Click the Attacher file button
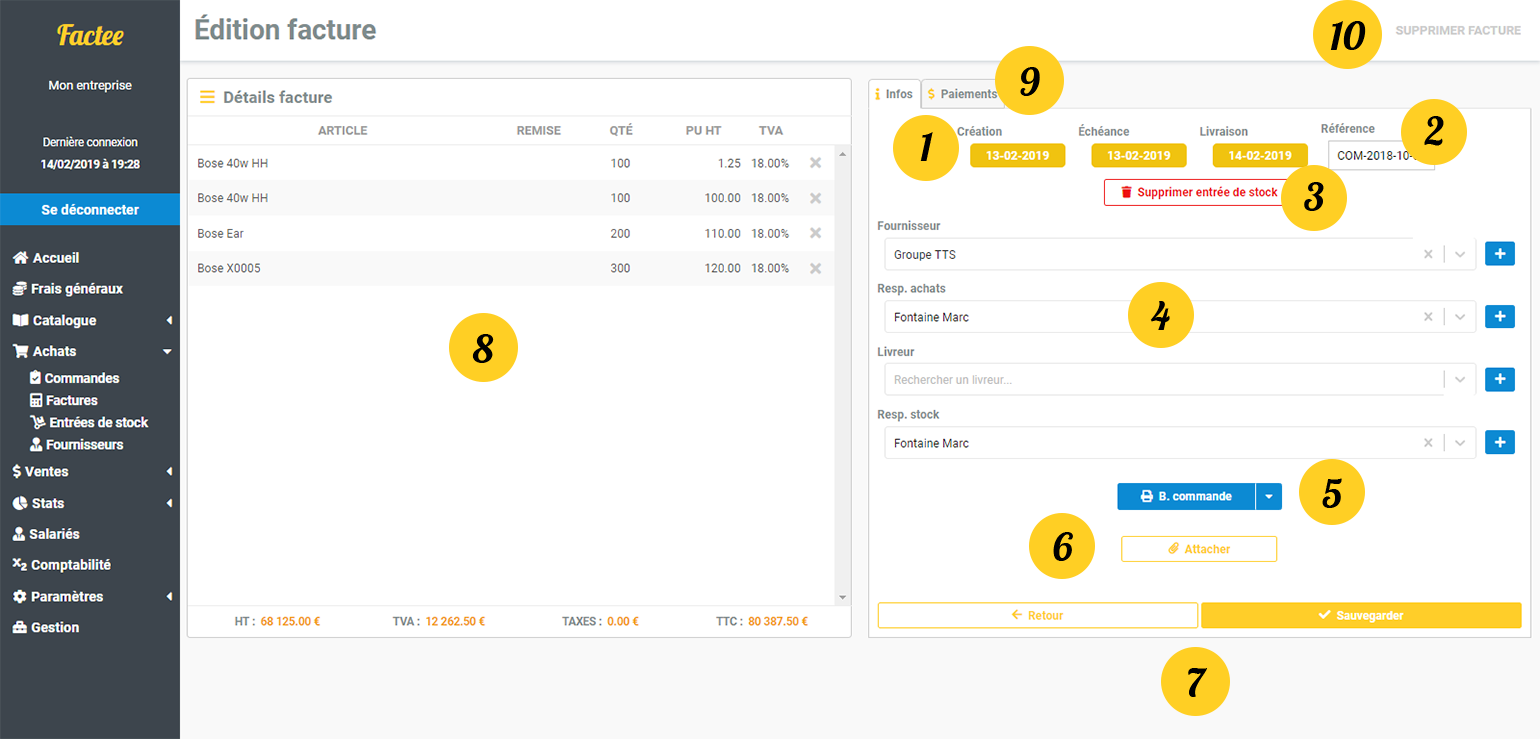 [1198, 549]
